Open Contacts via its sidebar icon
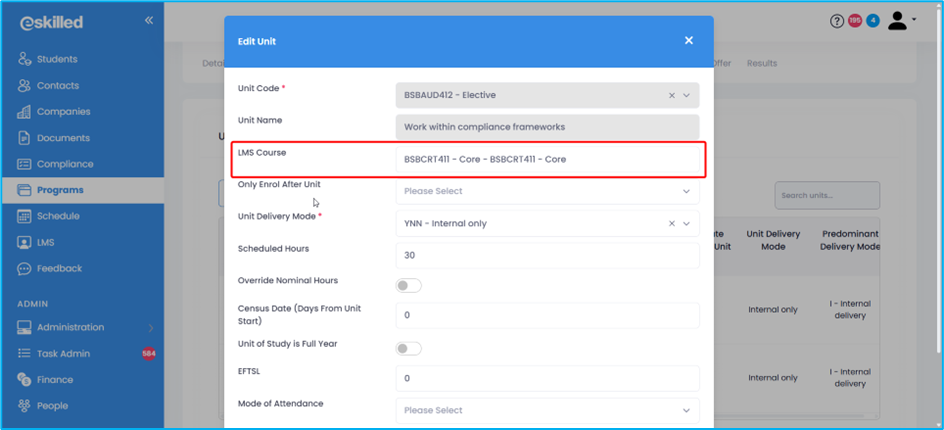Screen dimensions: 944x430 pyautogui.click(x=24, y=86)
